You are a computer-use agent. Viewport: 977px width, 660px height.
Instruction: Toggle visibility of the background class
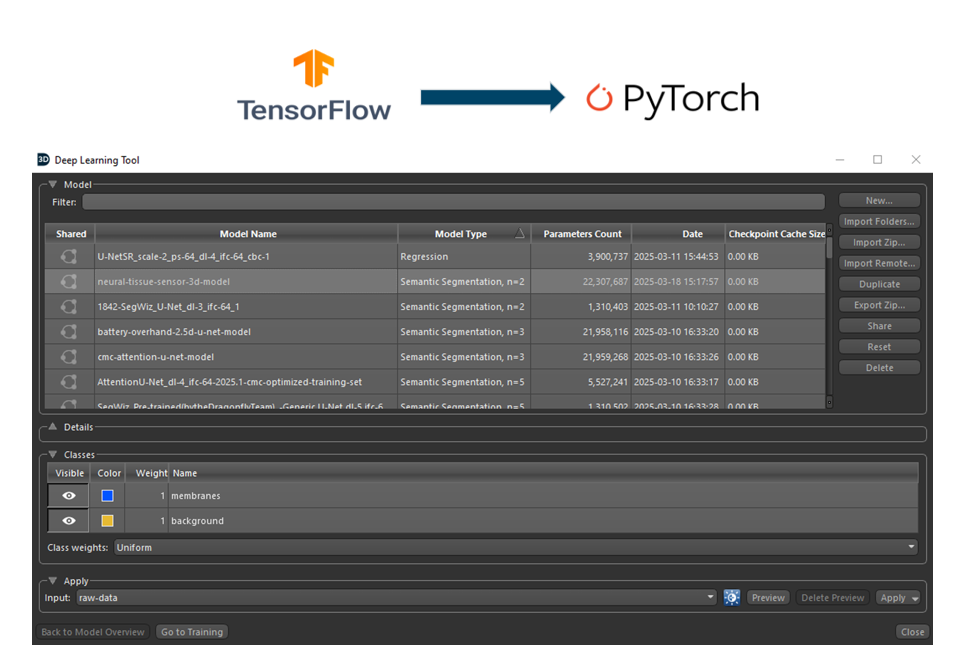(x=69, y=521)
